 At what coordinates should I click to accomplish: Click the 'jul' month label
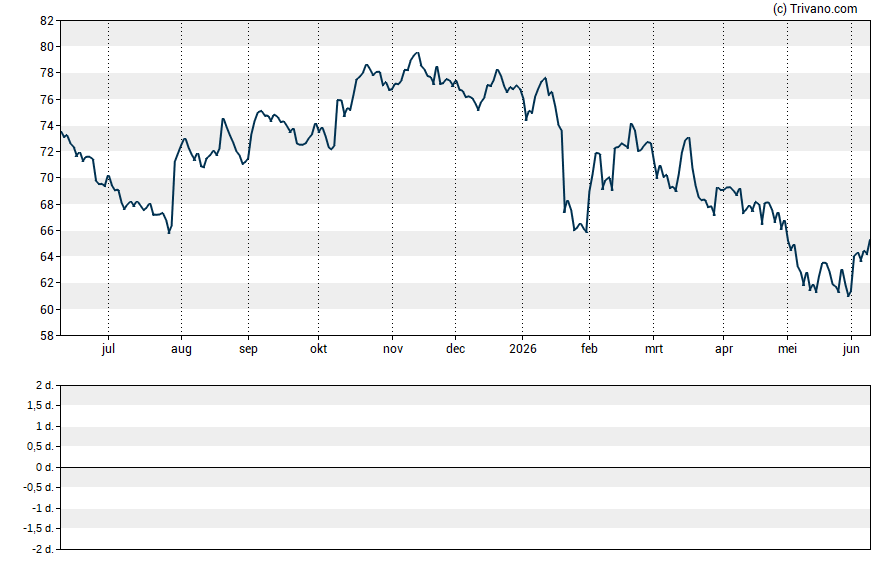(x=108, y=349)
